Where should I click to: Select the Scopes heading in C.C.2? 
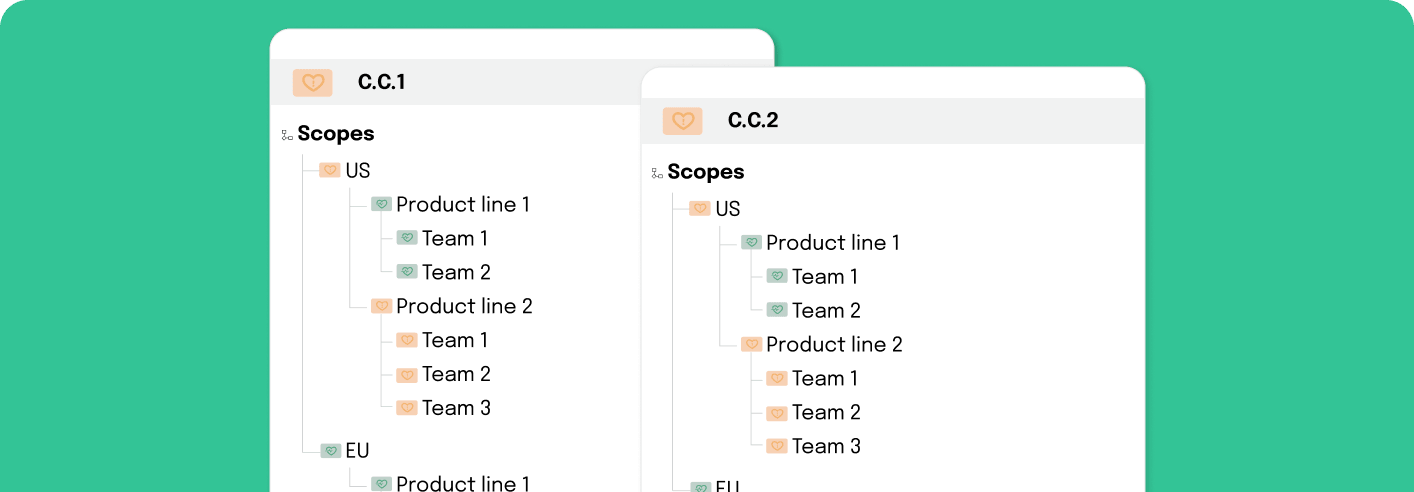706,172
